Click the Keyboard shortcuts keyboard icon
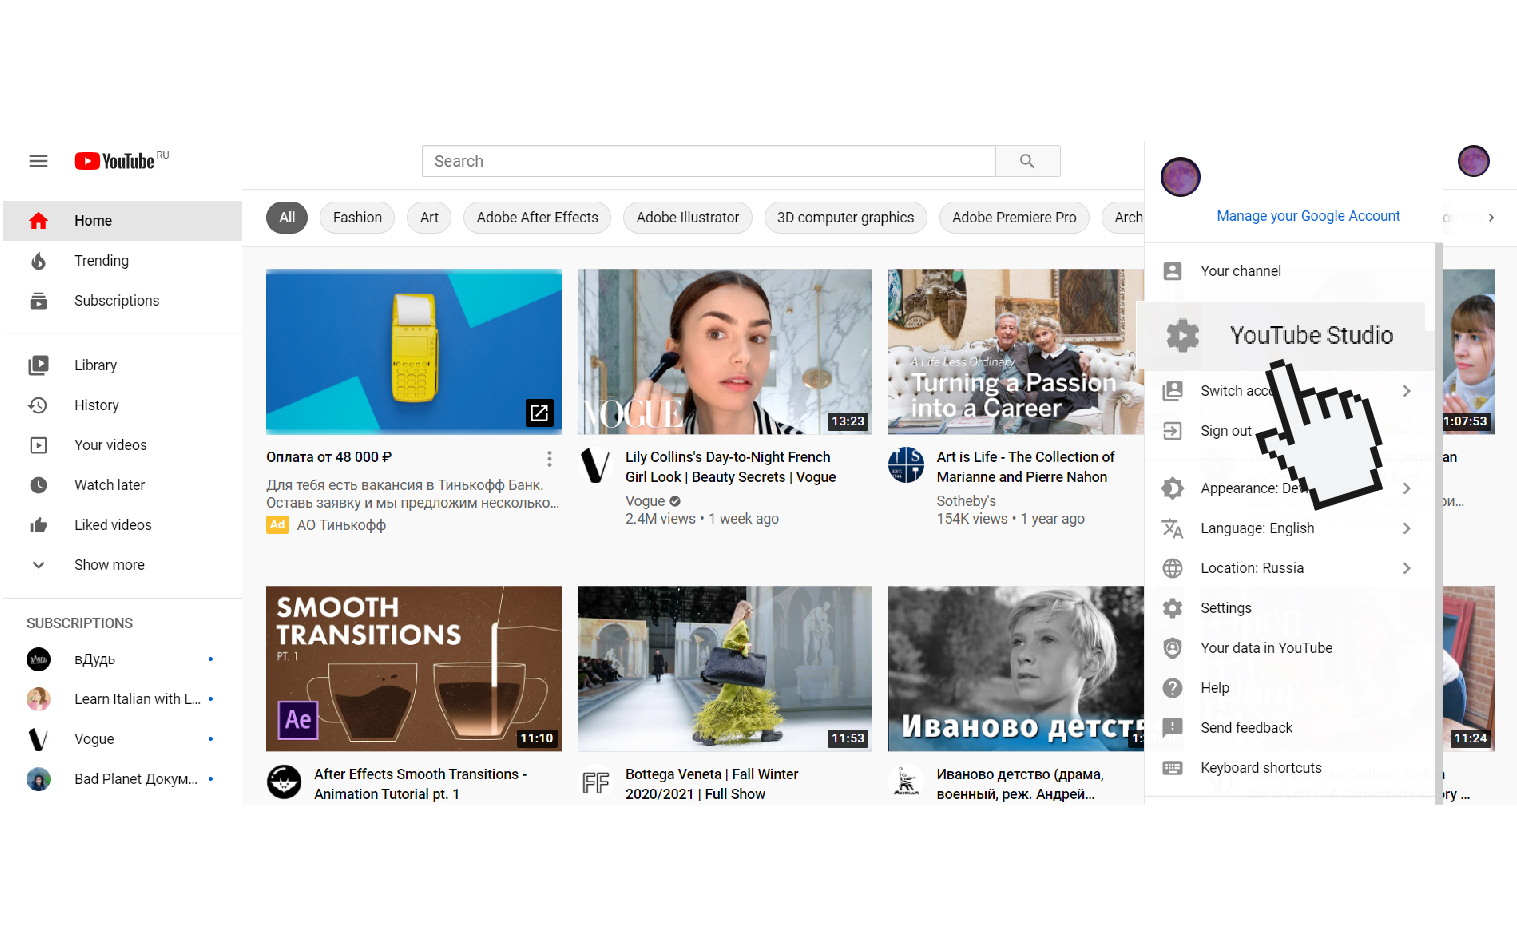This screenshot has width=1517, height=938. 1172,768
